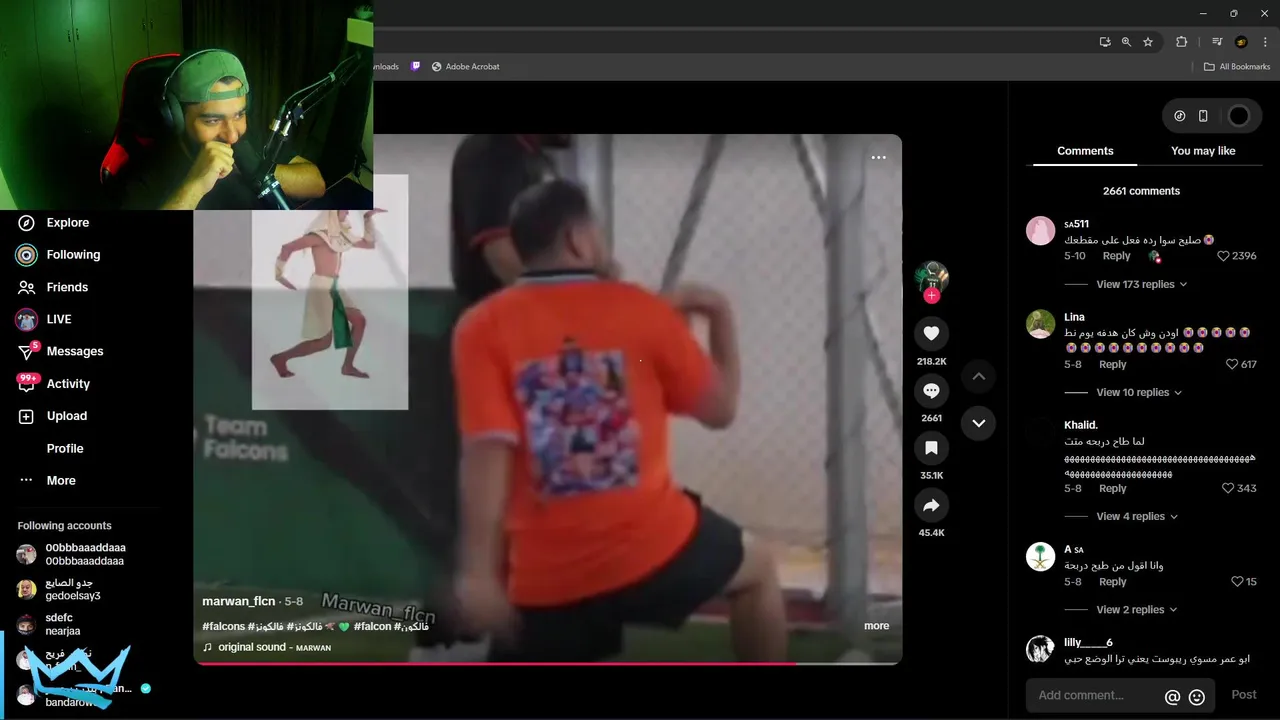Open Following in the sidebar
The height and width of the screenshot is (720, 1280).
pyautogui.click(x=58, y=255)
